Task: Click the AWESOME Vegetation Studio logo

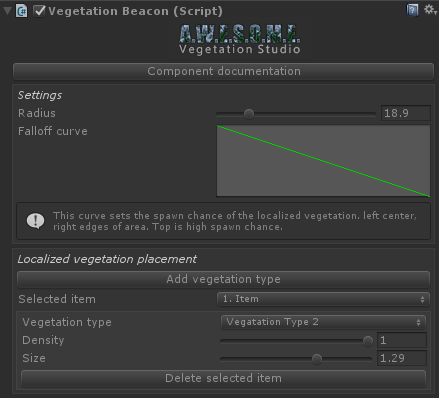Action: point(240,39)
